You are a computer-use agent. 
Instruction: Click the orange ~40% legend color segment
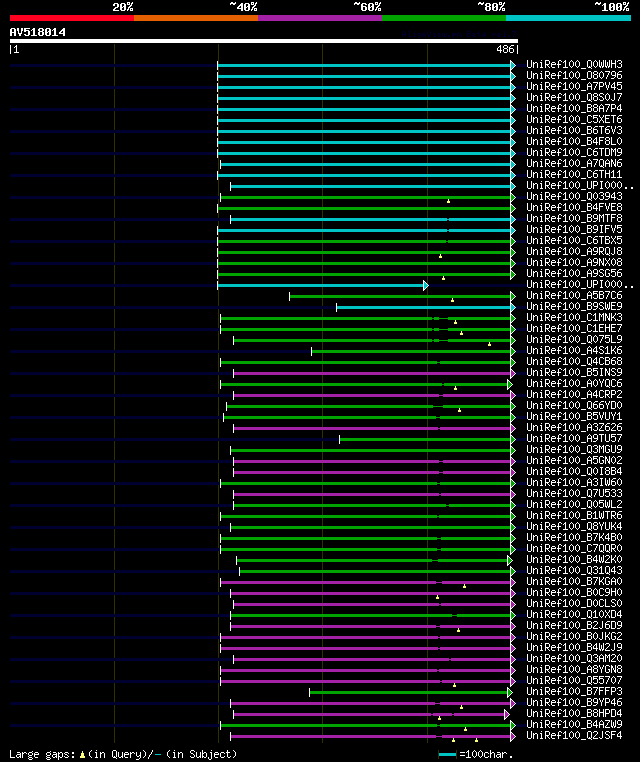click(196, 18)
